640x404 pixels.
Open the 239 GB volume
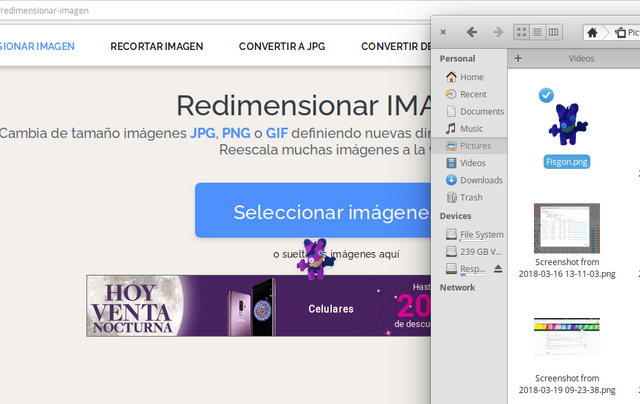click(469, 252)
